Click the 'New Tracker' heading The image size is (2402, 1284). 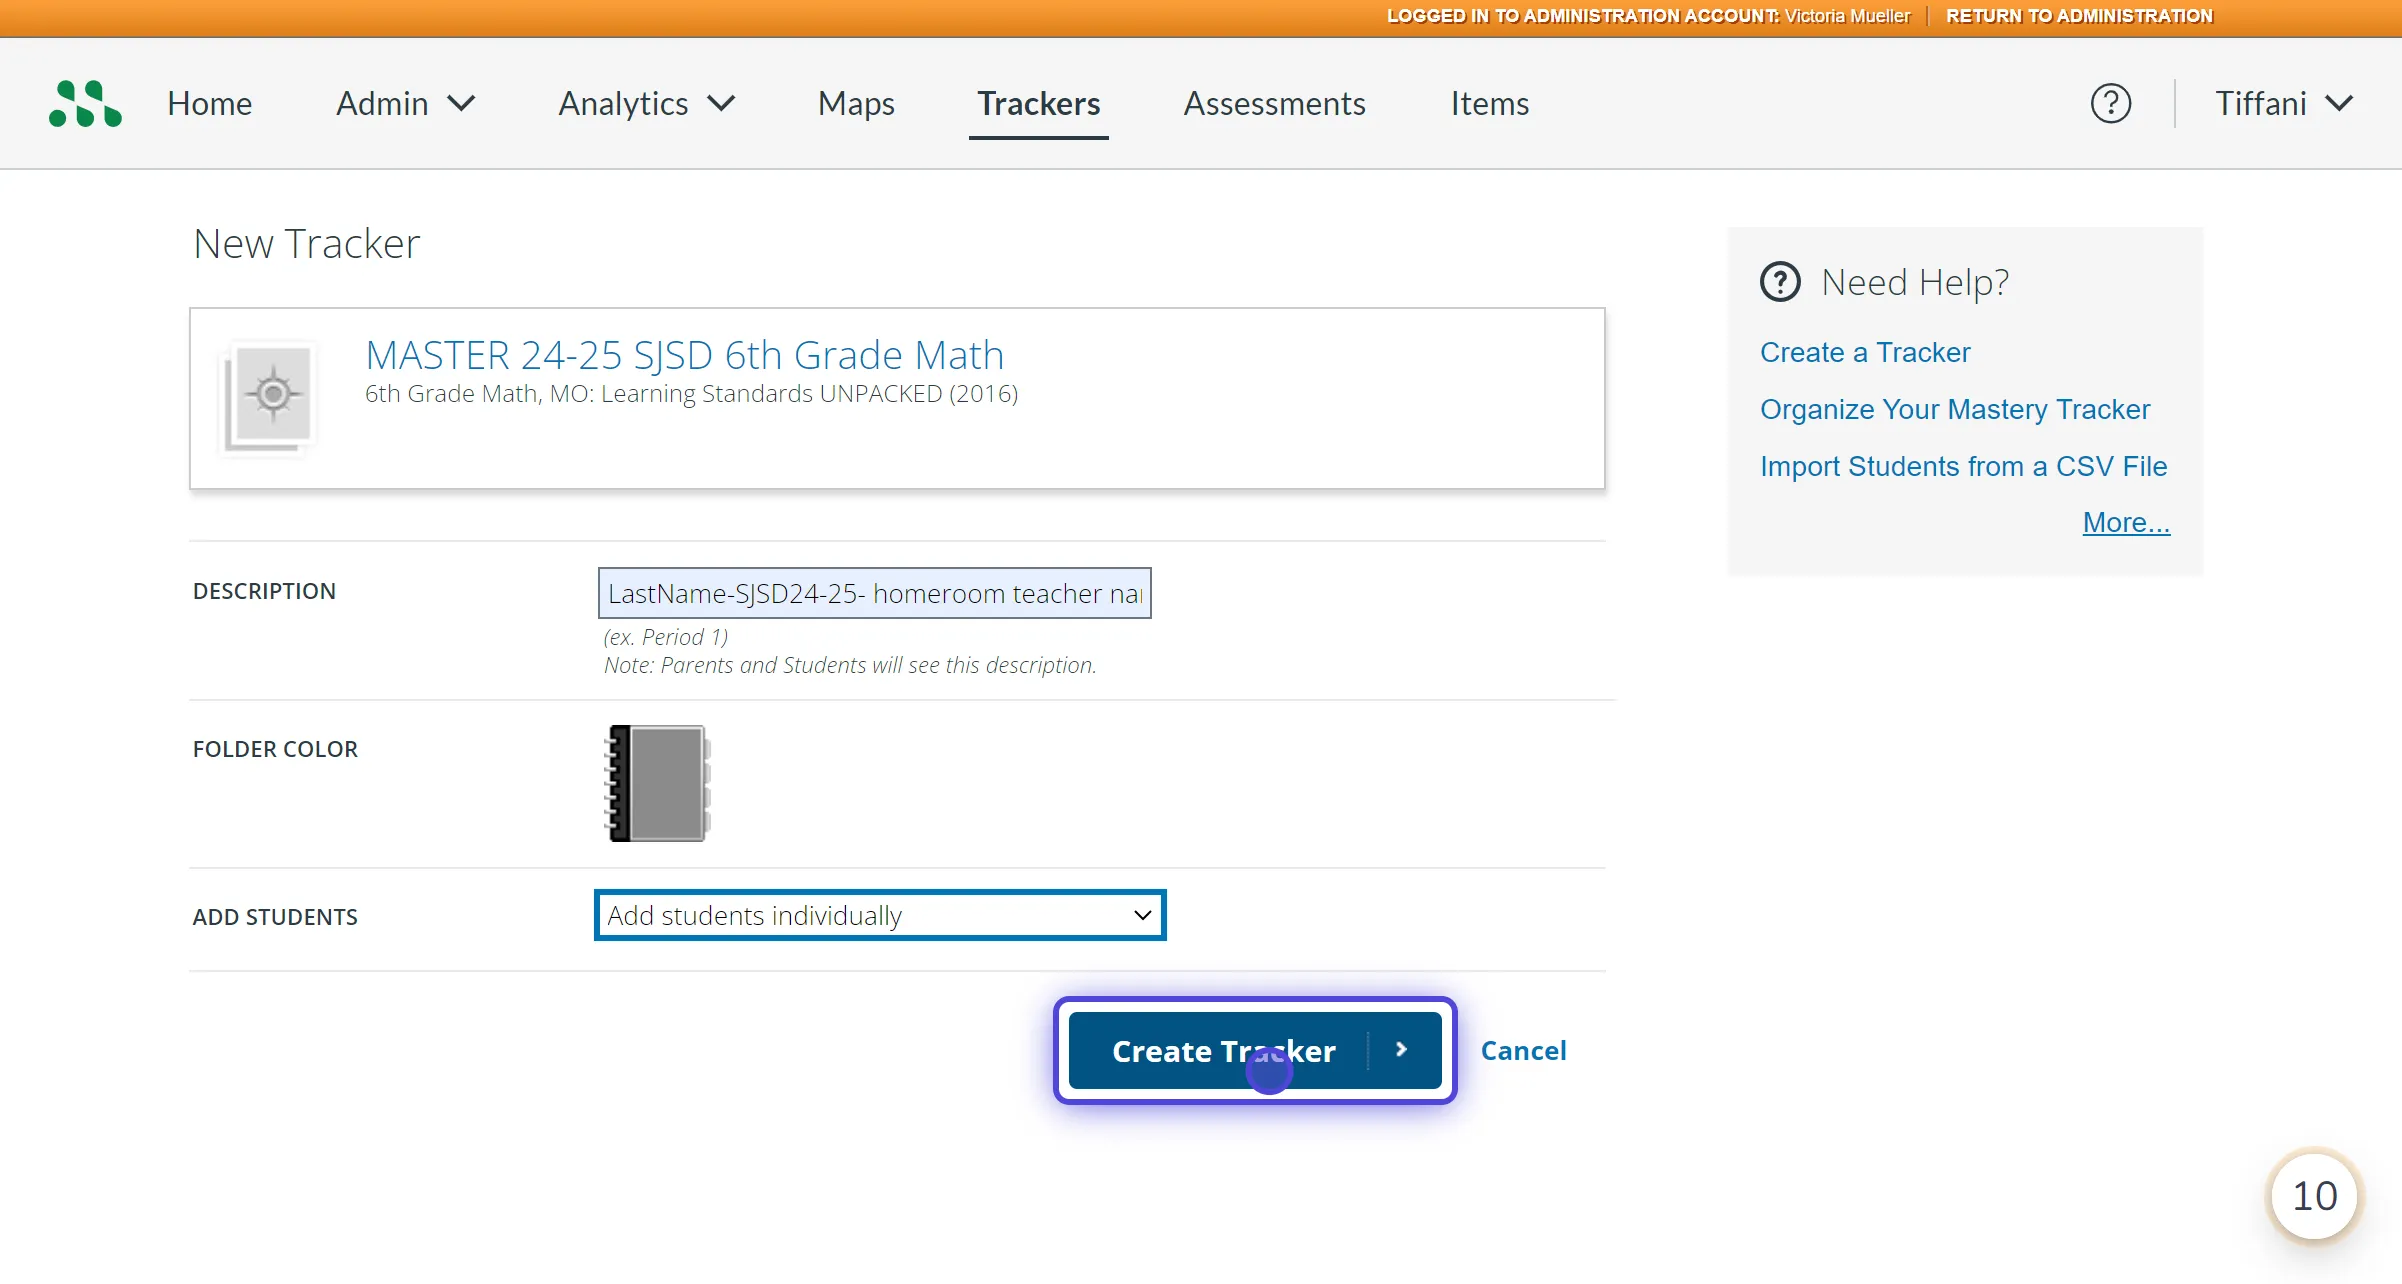pos(306,243)
